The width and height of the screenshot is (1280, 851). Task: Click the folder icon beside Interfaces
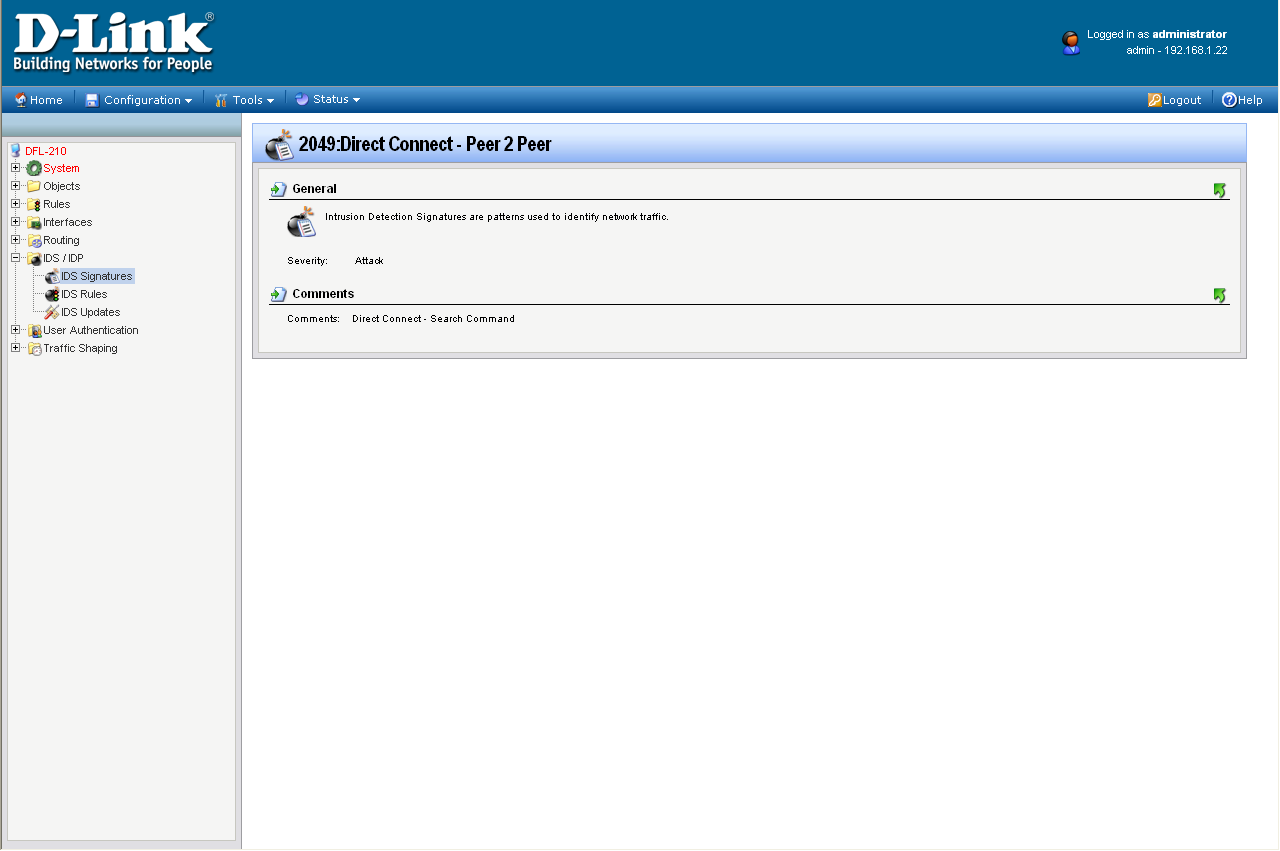[x=34, y=222]
